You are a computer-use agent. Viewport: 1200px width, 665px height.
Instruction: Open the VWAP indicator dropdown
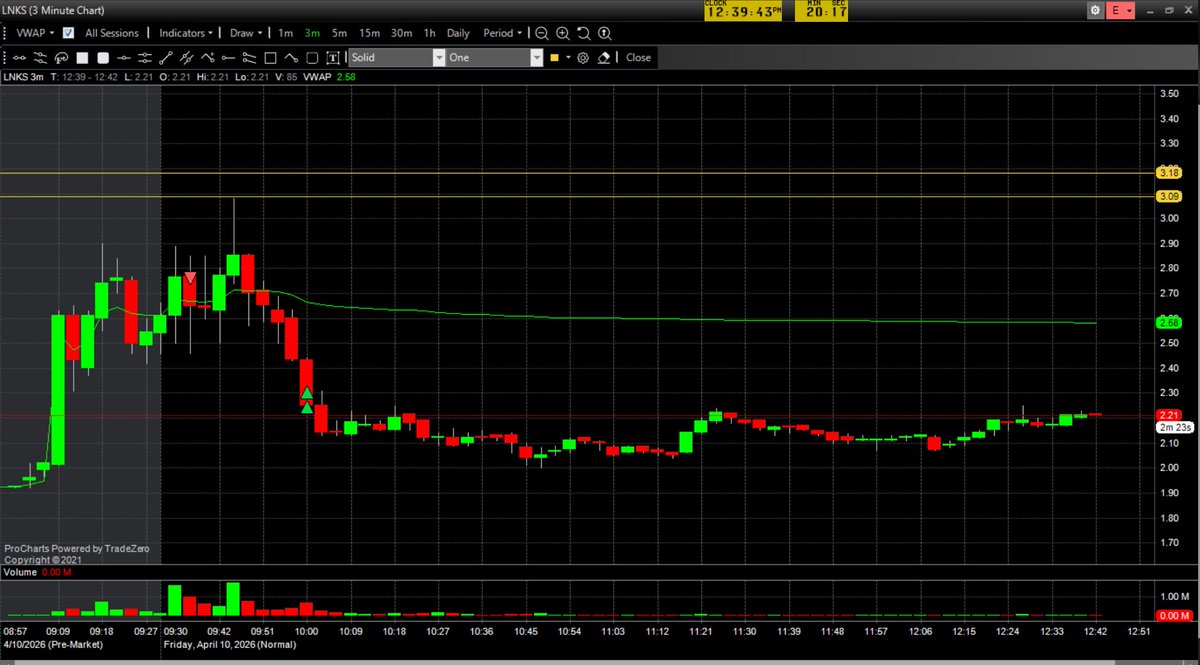point(35,33)
